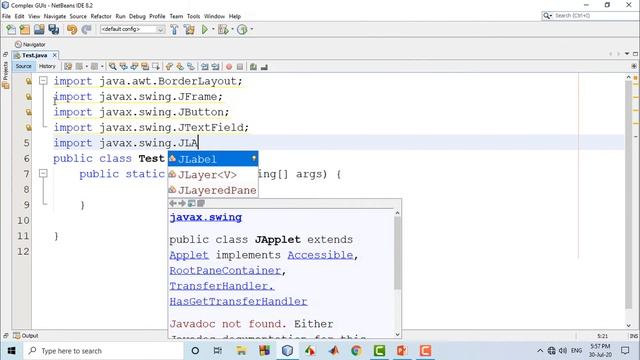Image resolution: width=640 pixels, height=360 pixels.
Task: Click the Next Bookmark editor icon
Action: 180,67
